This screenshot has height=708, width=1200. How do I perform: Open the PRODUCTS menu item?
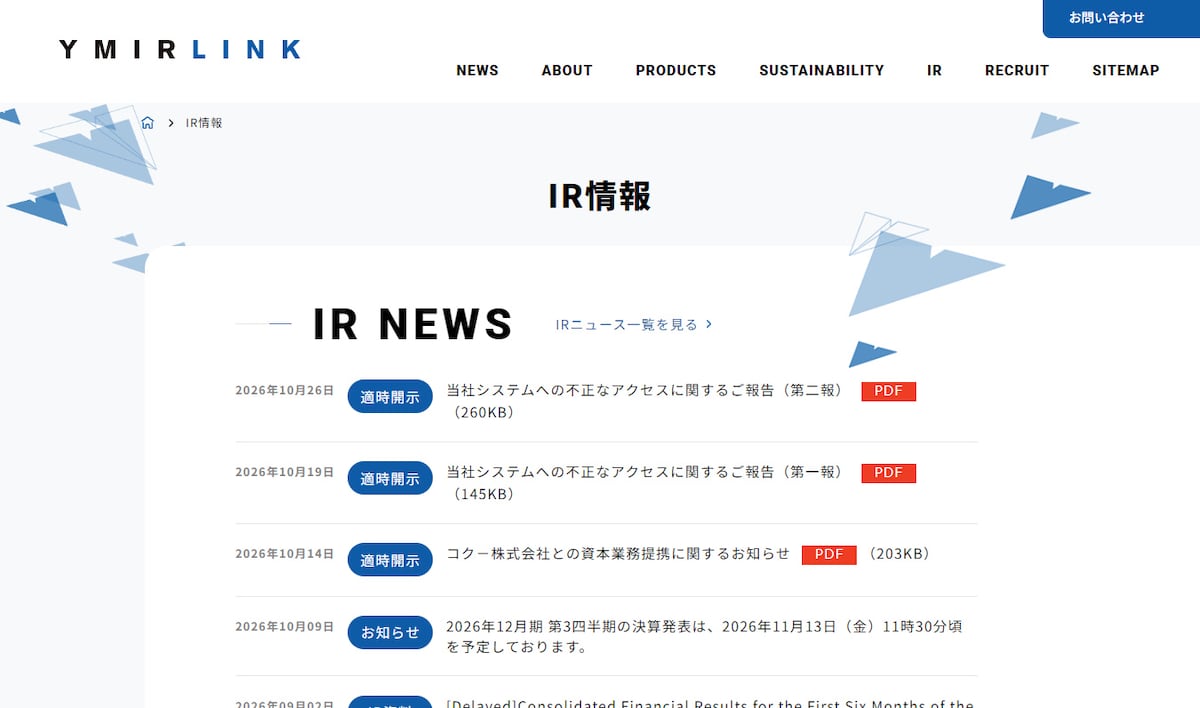(676, 71)
